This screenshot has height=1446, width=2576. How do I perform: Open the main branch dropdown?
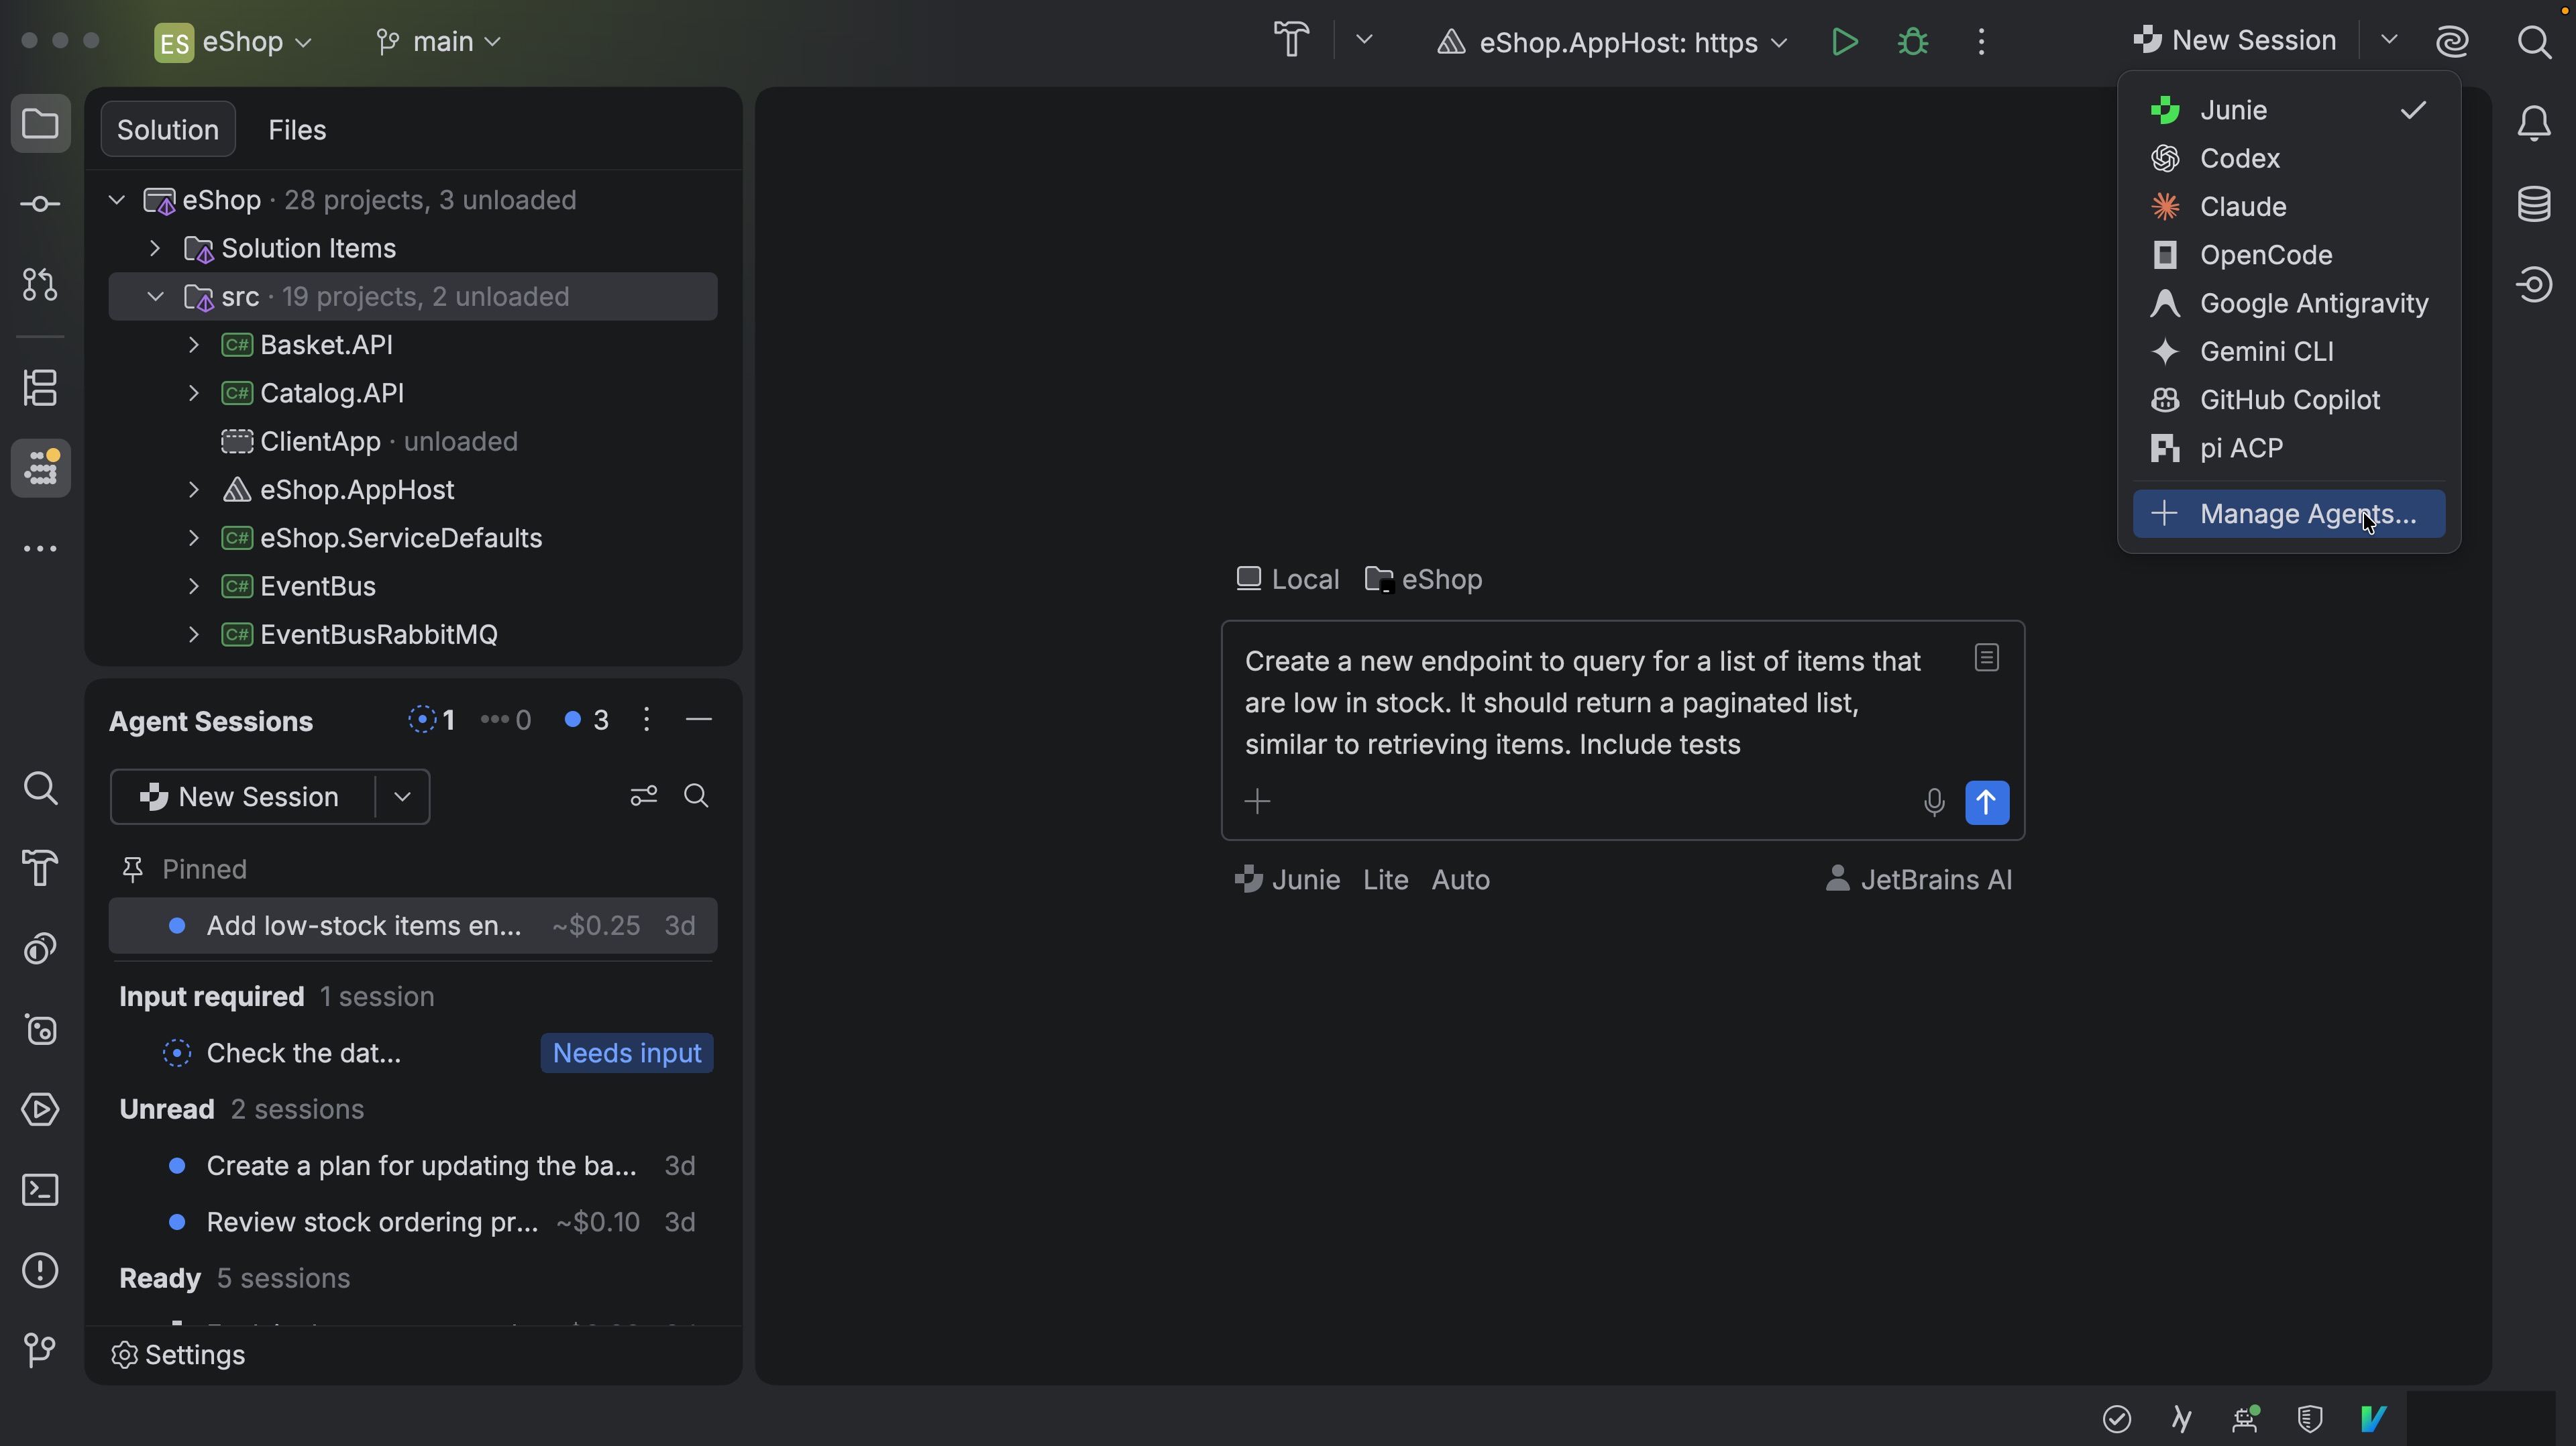tap(438, 42)
